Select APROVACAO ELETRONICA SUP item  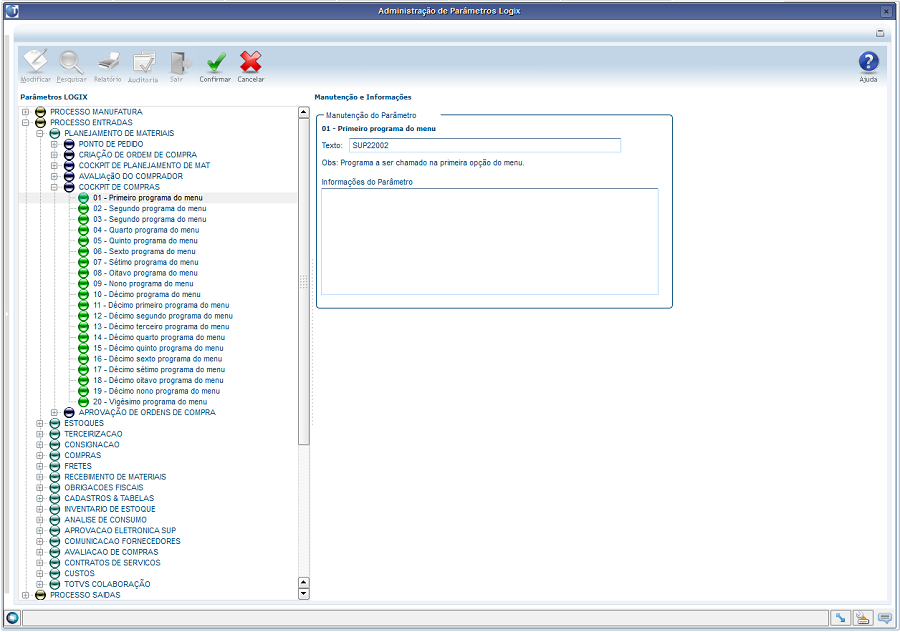click(120, 530)
